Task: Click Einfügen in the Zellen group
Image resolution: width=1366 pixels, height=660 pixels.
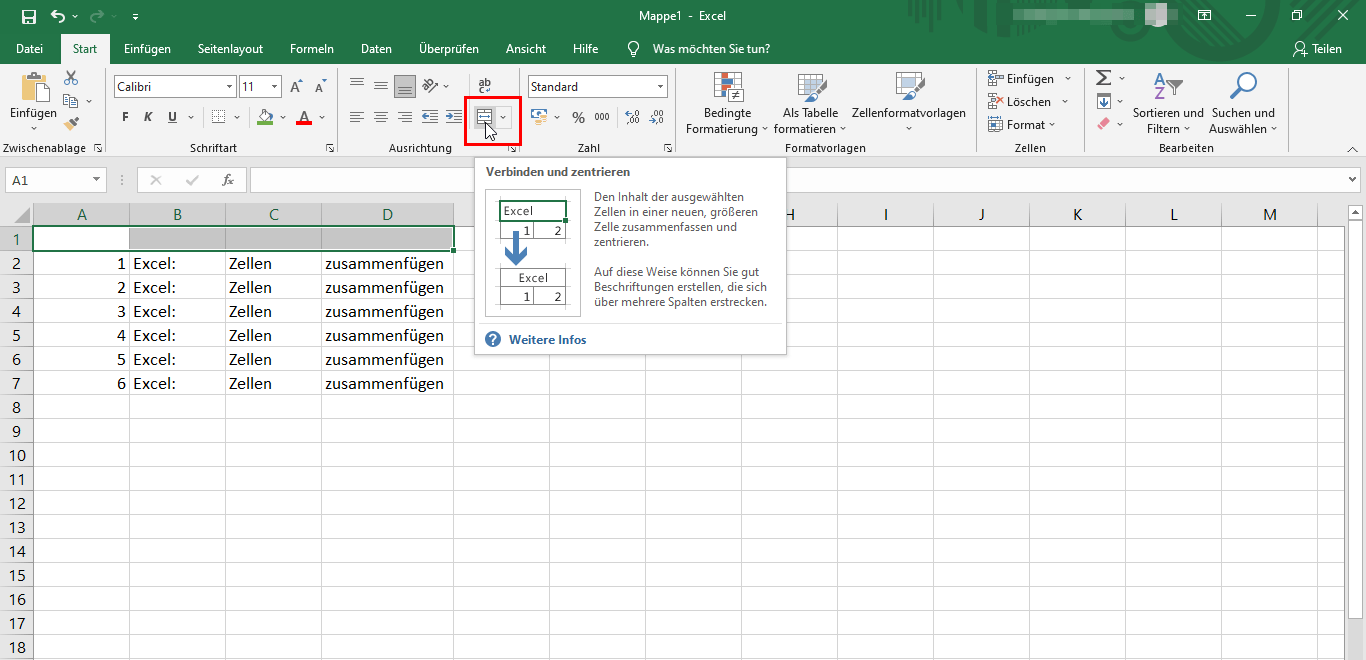Action: tap(1029, 78)
